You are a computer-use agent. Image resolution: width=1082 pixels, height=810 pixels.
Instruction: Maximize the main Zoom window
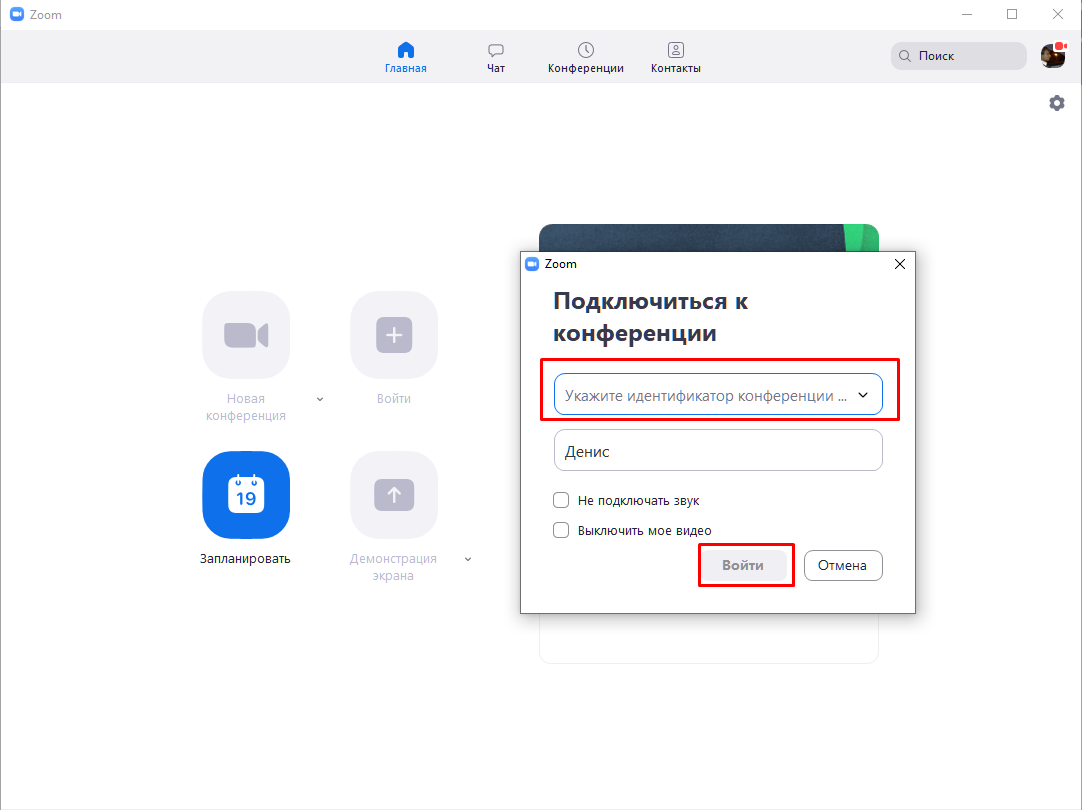click(x=1012, y=14)
